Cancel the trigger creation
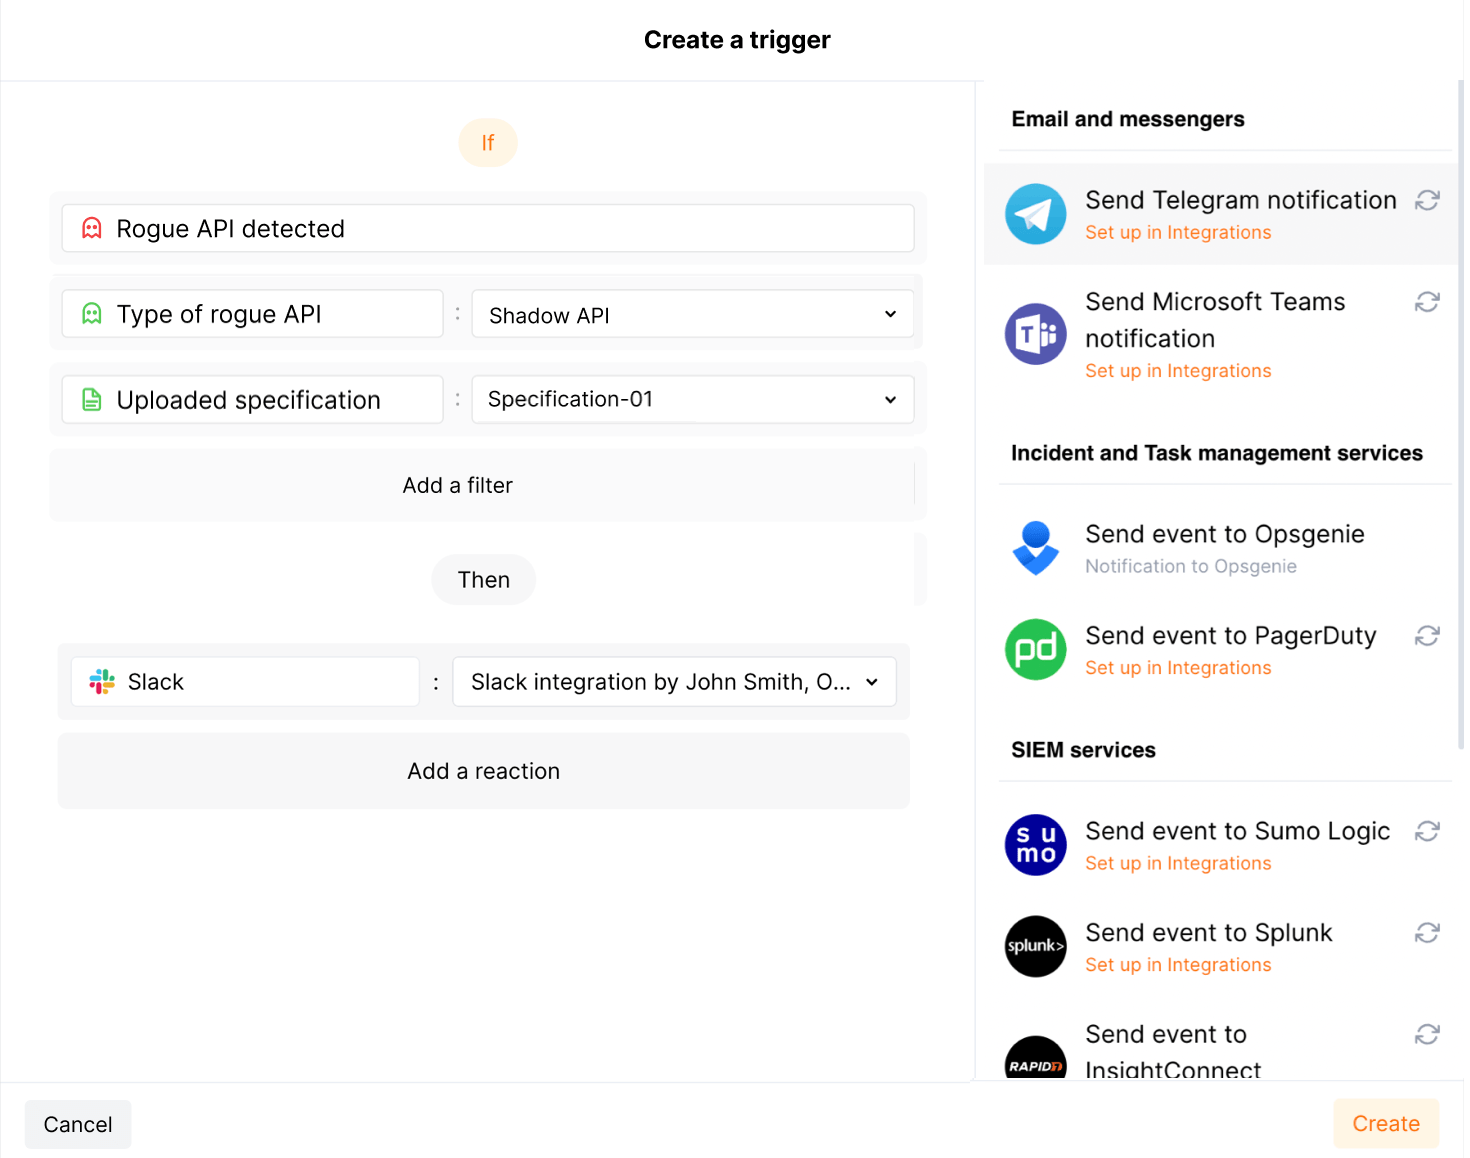Viewport: 1470px width, 1158px height. coord(77,1124)
